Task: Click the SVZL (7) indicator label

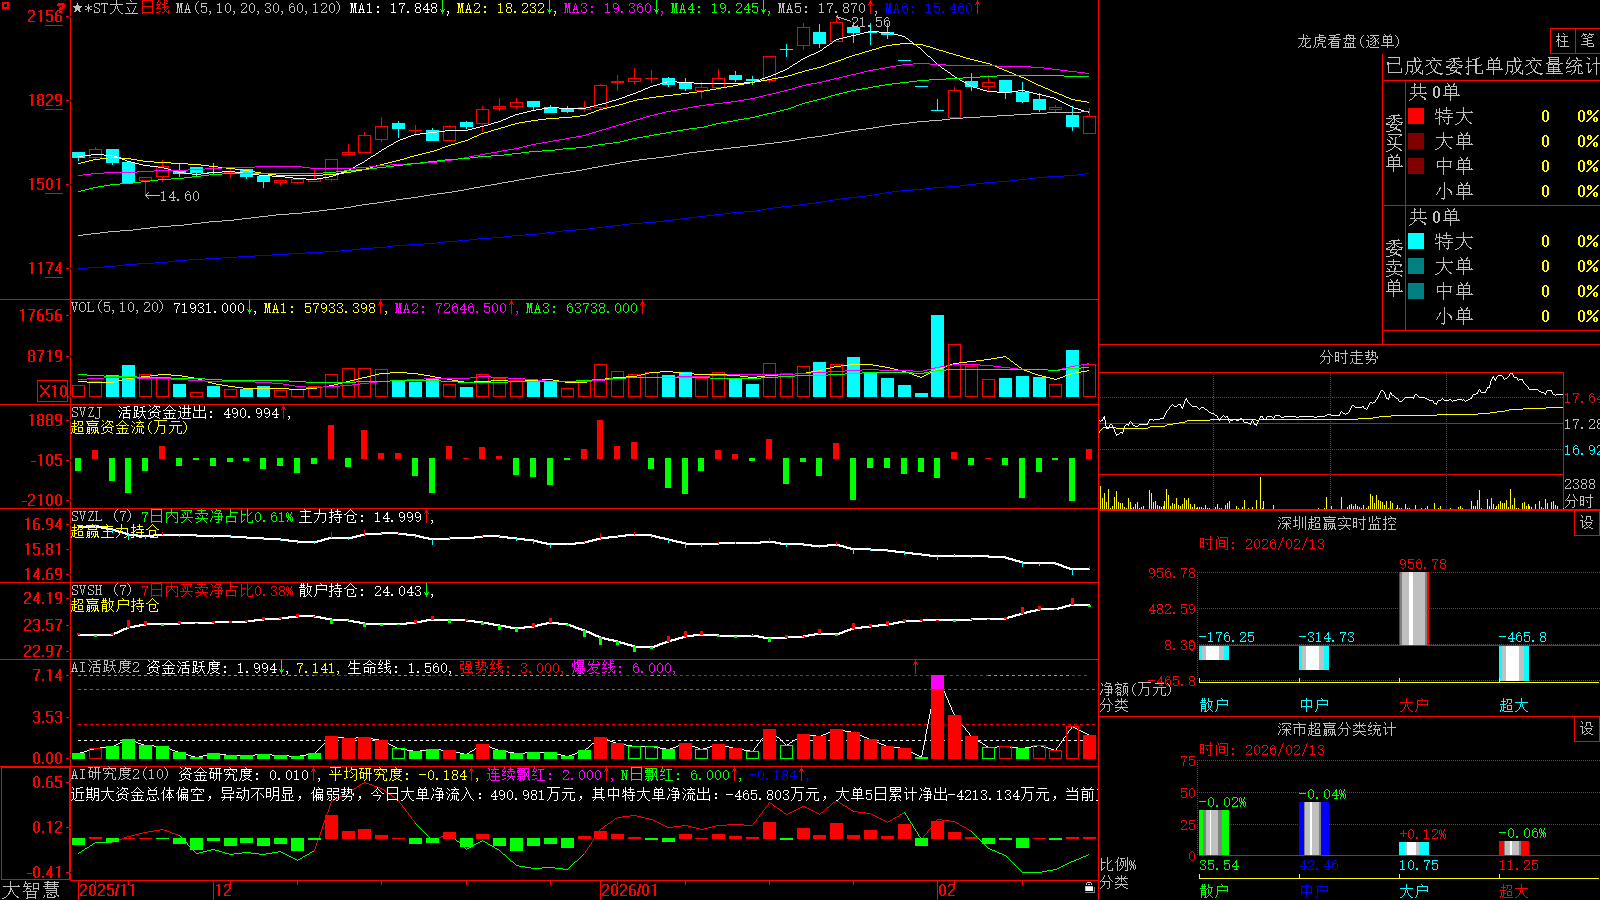Action: tap(101, 516)
